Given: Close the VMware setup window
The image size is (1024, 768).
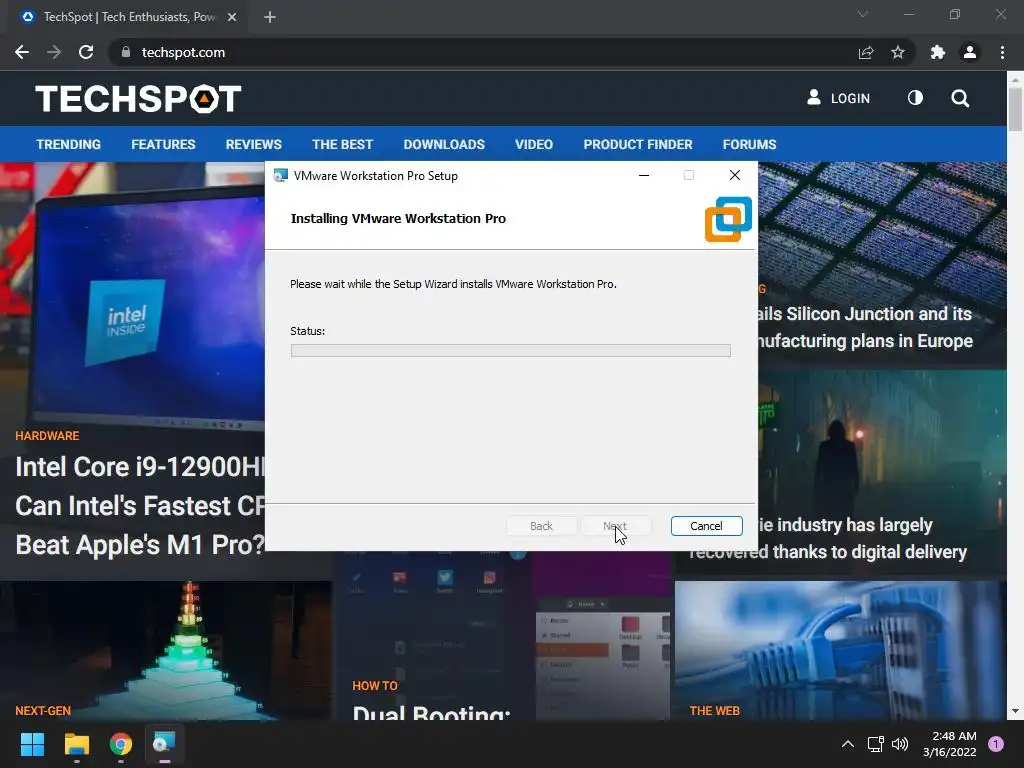Looking at the screenshot, I should 735,175.
